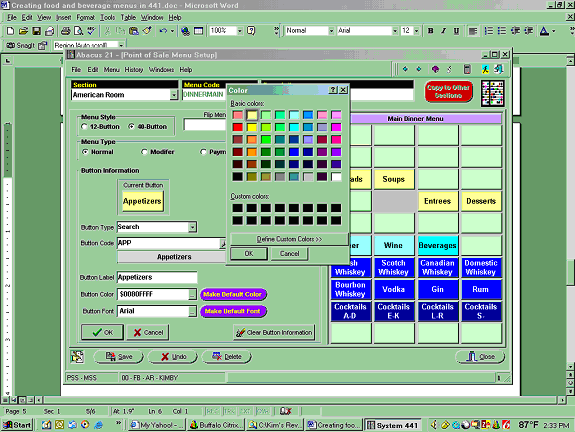Click the System 441 taskbar button
The width and height of the screenshot is (575, 432).
point(393,425)
